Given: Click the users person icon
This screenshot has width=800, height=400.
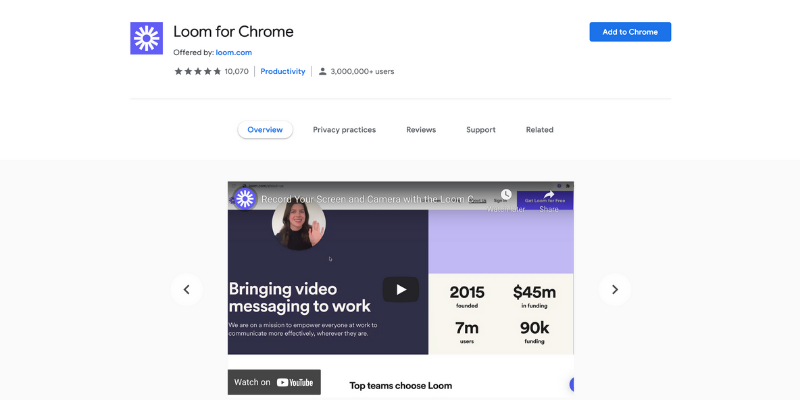Looking at the screenshot, I should tap(322, 71).
